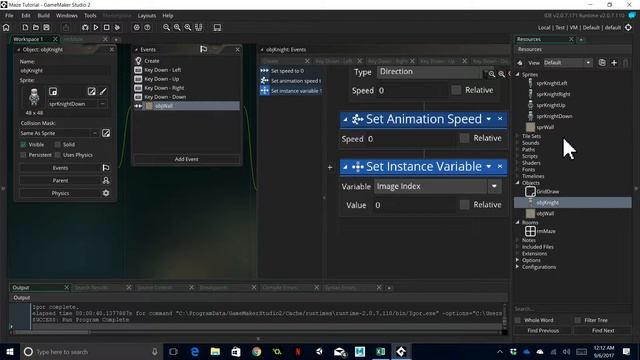This screenshot has width=640, height=360.
Task: Open the Build menu
Action: pyautogui.click(x=44, y=16)
